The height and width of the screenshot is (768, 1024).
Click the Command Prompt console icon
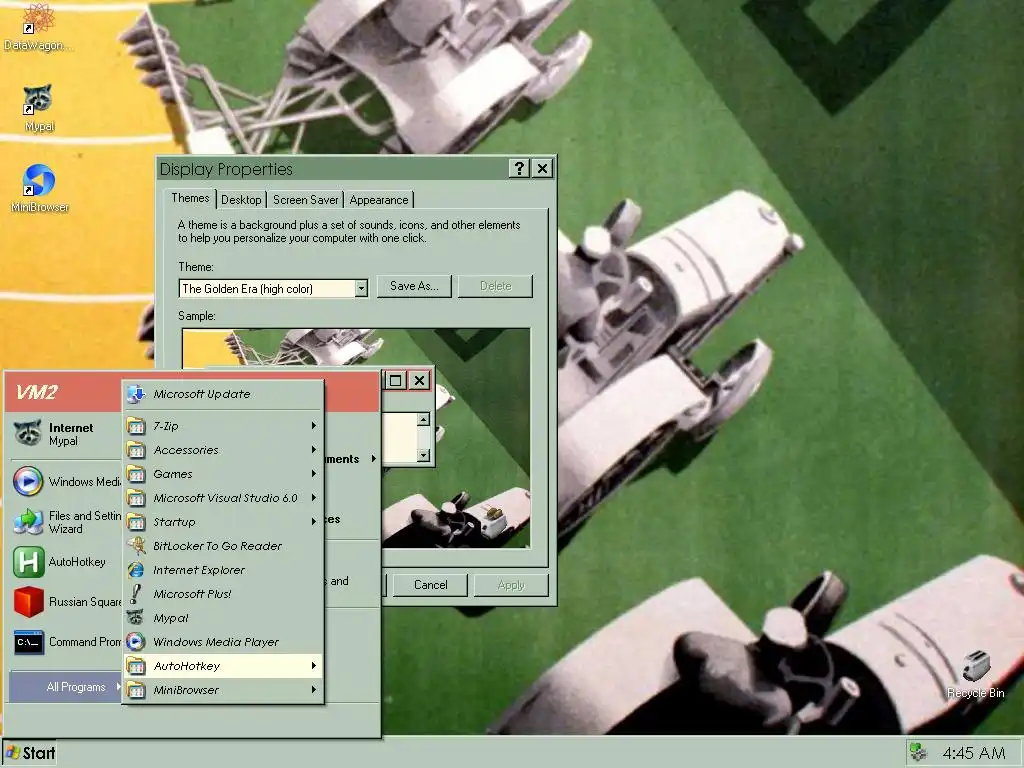(x=28, y=643)
